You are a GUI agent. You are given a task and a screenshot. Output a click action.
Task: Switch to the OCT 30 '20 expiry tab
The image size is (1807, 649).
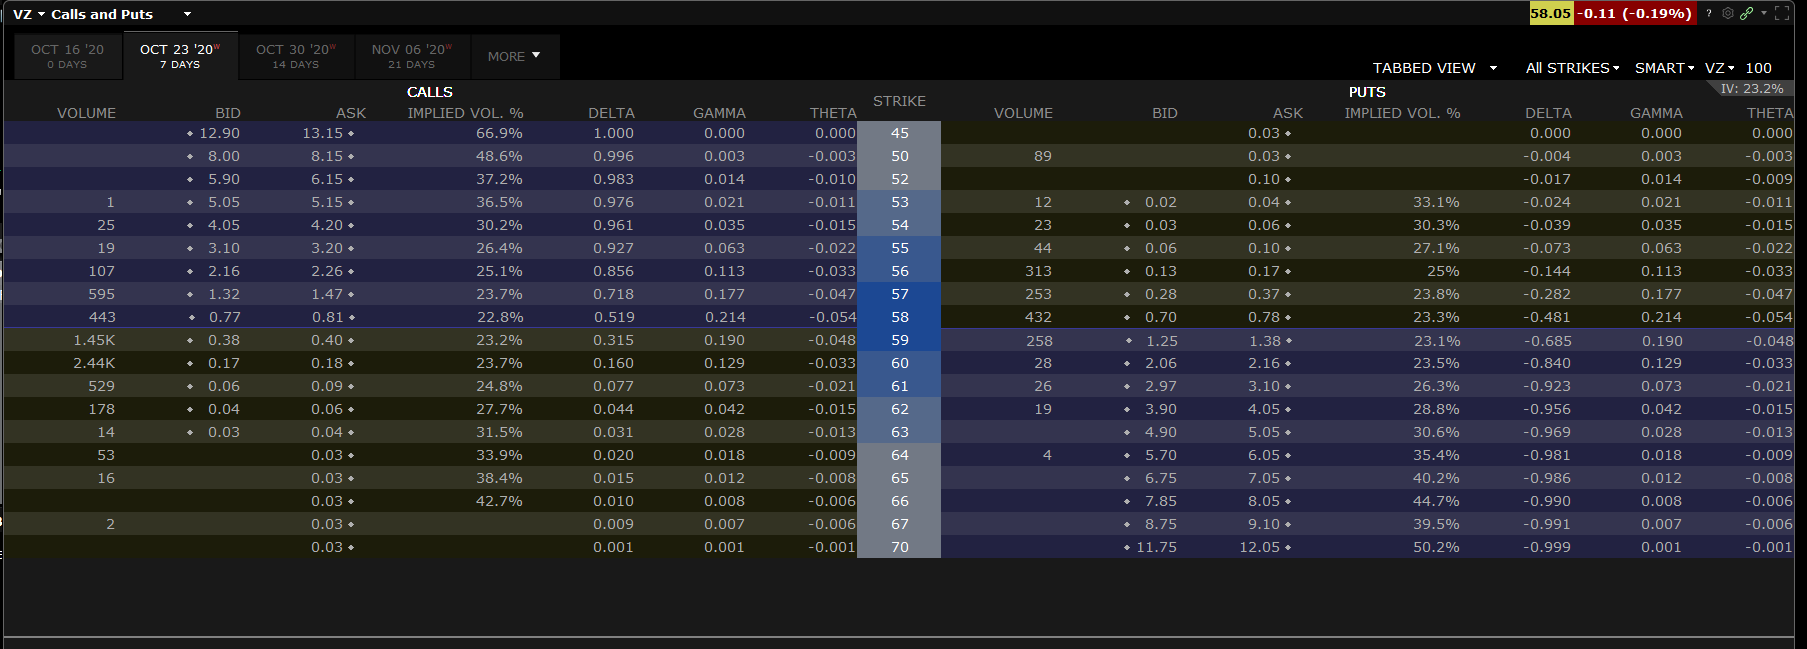(296, 56)
